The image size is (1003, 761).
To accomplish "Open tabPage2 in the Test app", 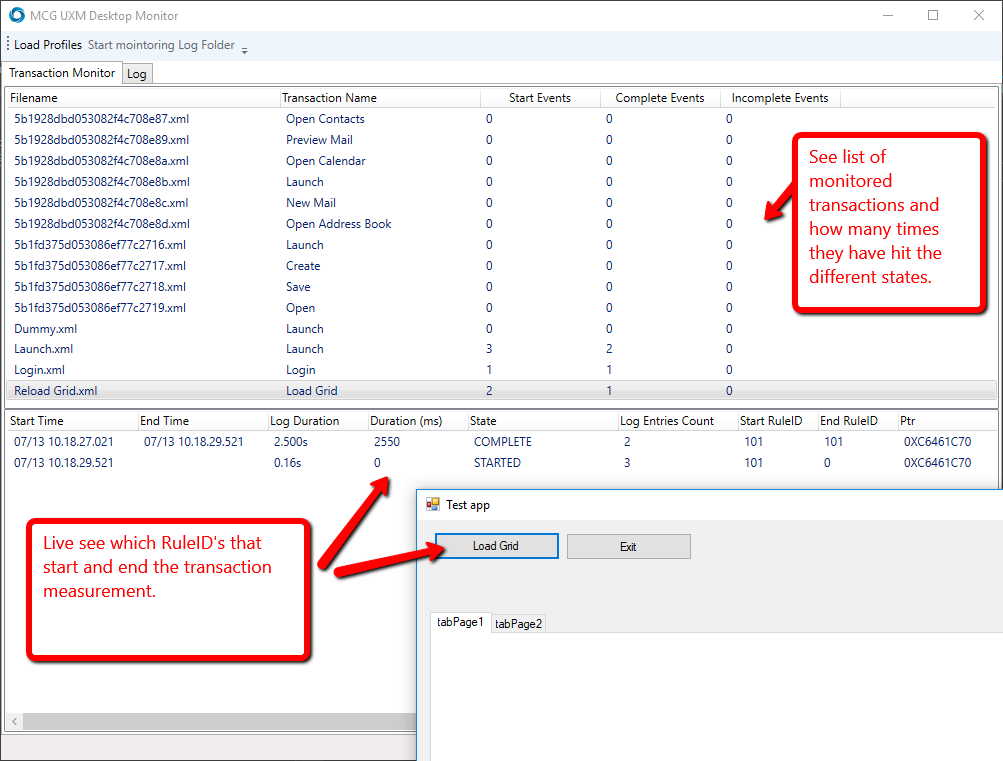I will (x=519, y=623).
